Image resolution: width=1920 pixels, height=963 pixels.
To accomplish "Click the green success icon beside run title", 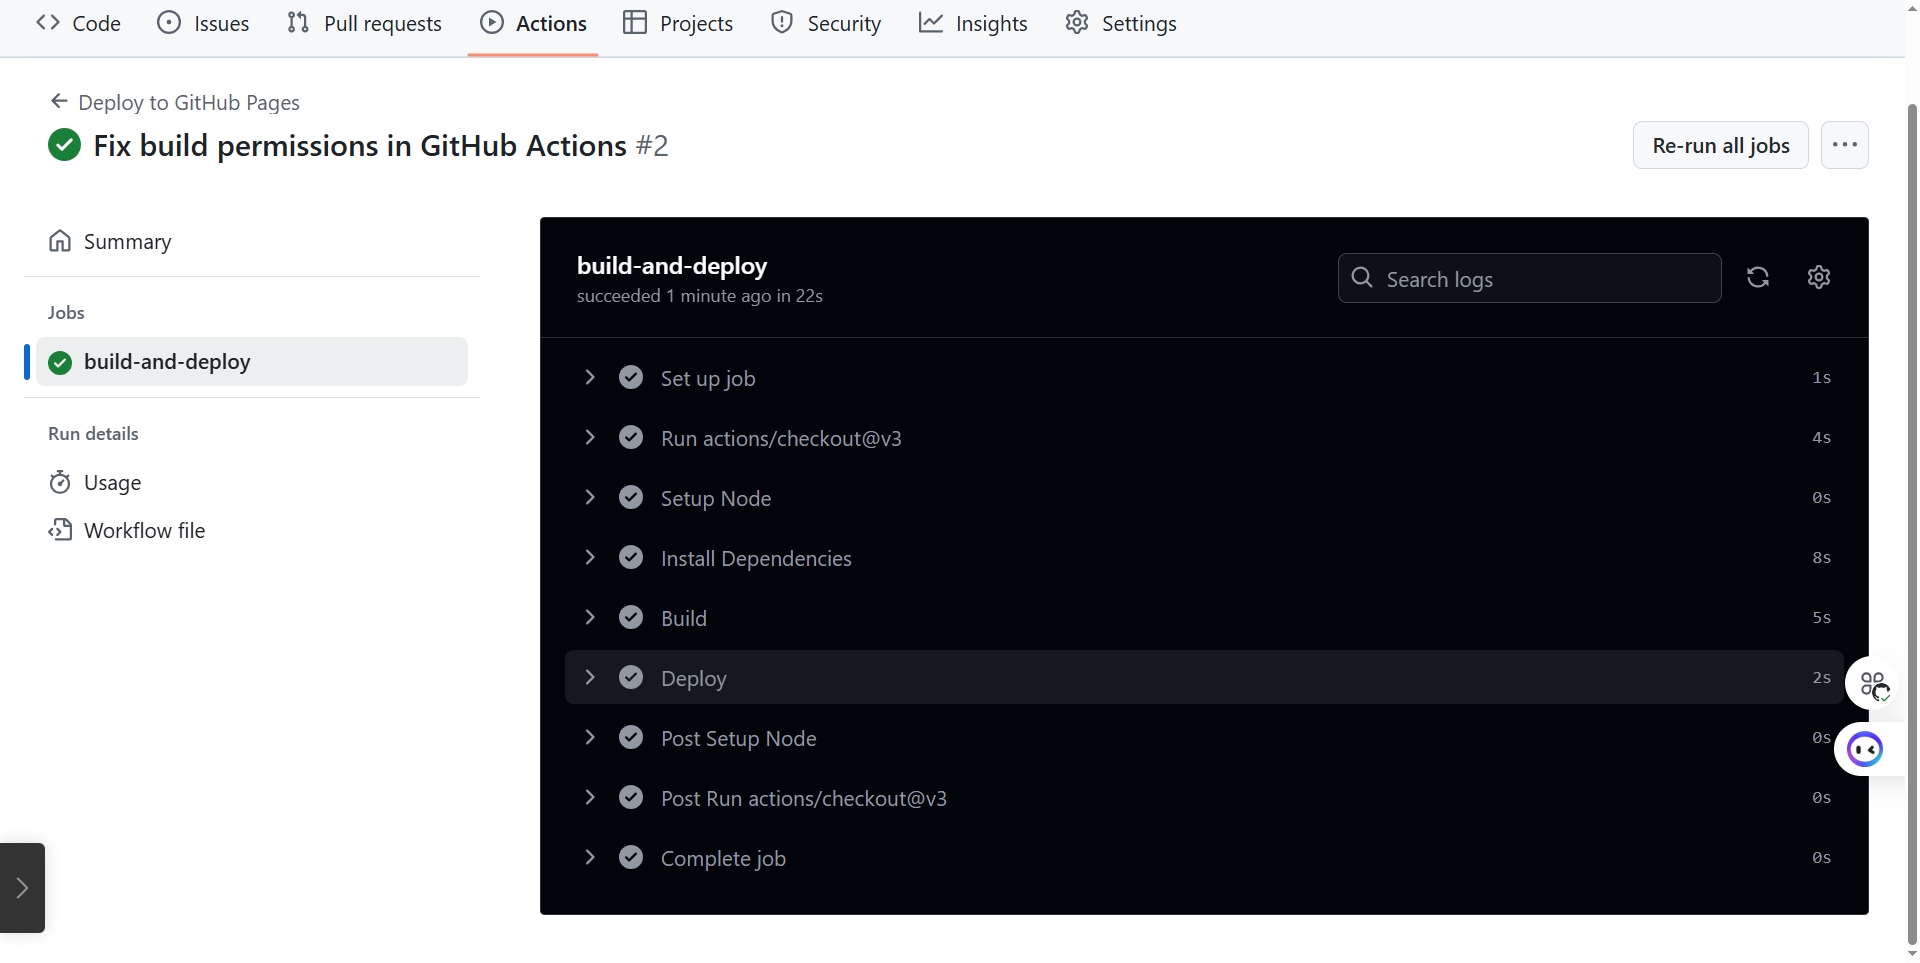I will [65, 145].
